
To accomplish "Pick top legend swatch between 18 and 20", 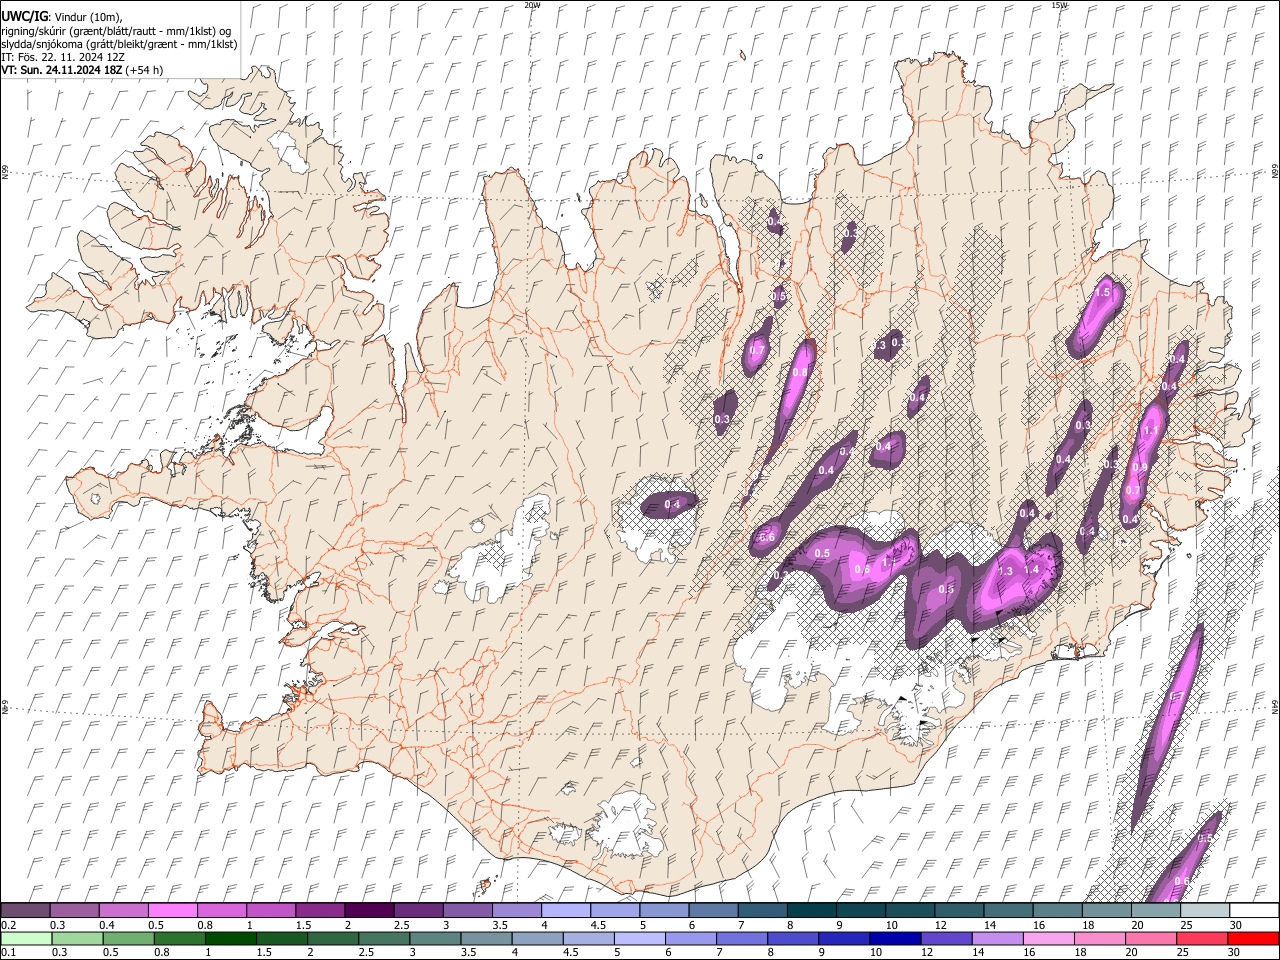I will pos(1106,910).
